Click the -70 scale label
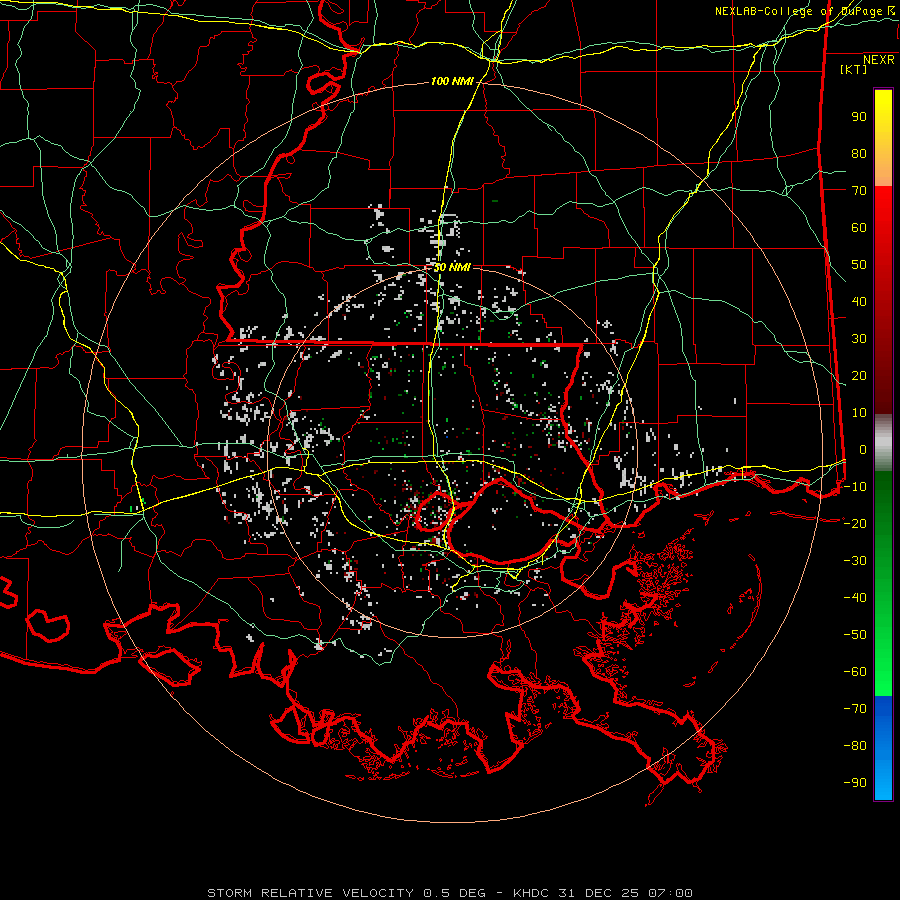Viewport: 900px width, 900px height. pos(855,709)
